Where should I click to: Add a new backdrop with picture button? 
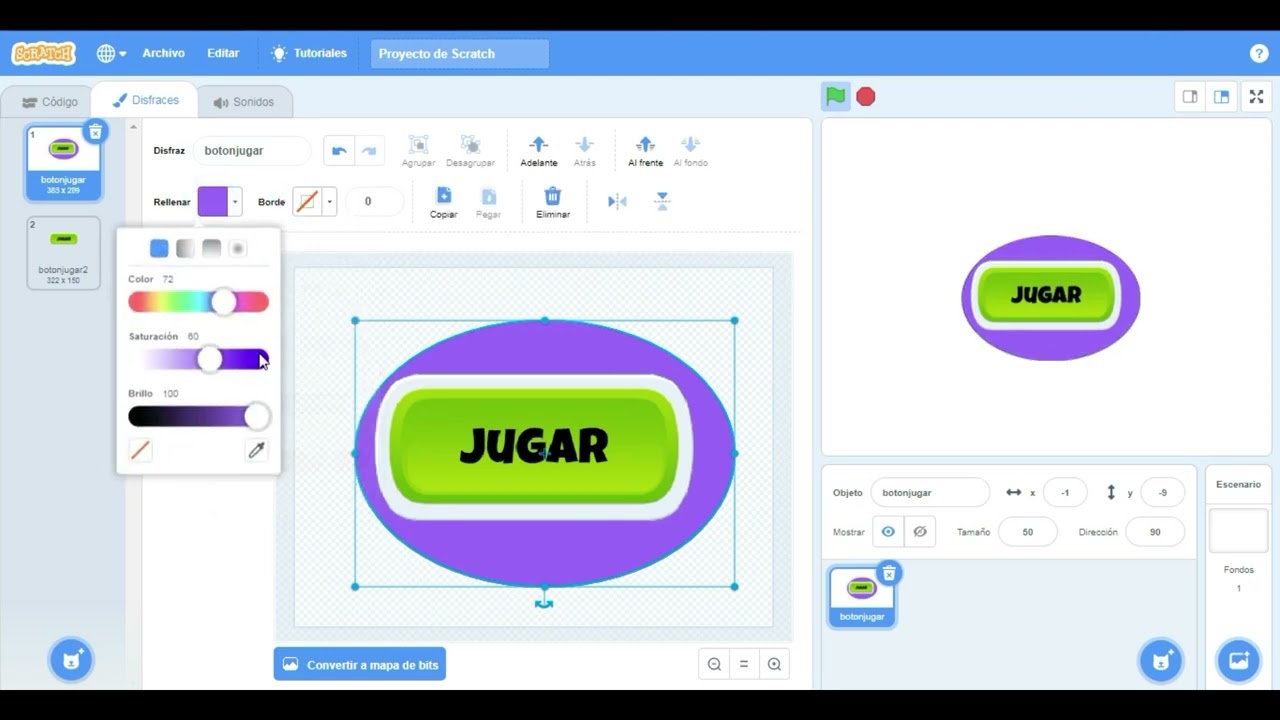click(1238, 660)
